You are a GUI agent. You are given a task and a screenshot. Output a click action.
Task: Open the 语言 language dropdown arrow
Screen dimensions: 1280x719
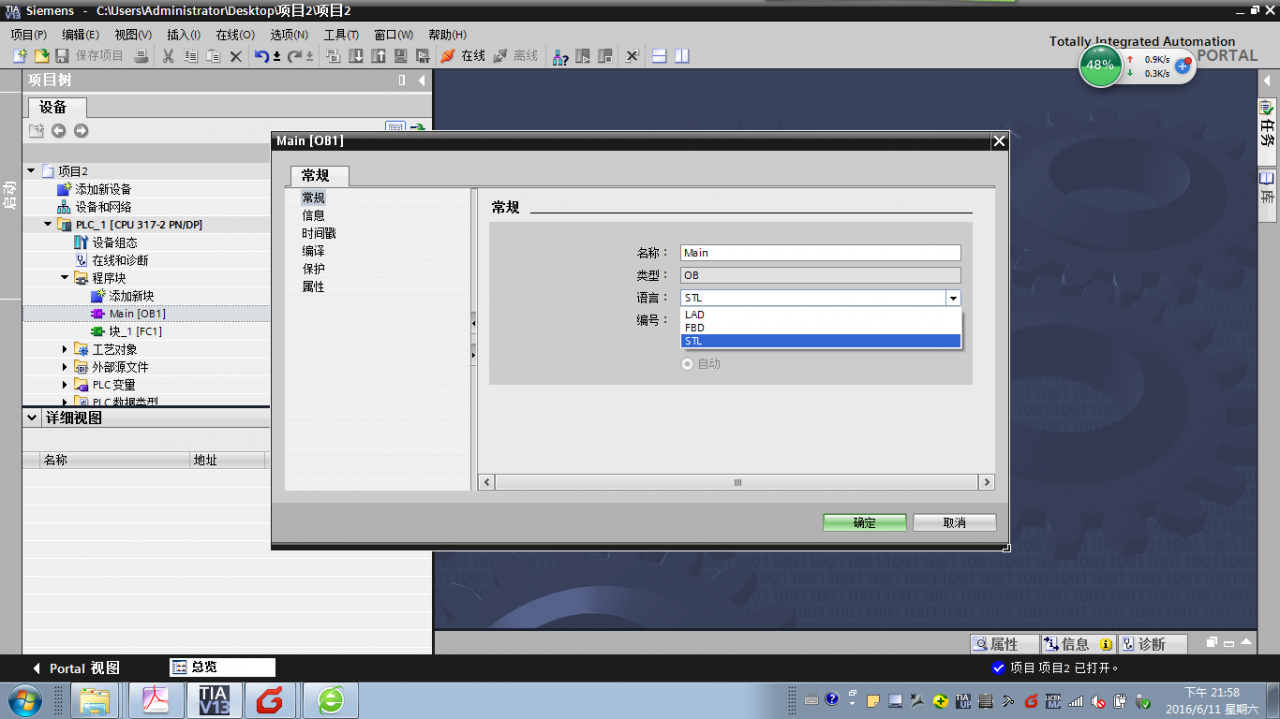click(954, 298)
